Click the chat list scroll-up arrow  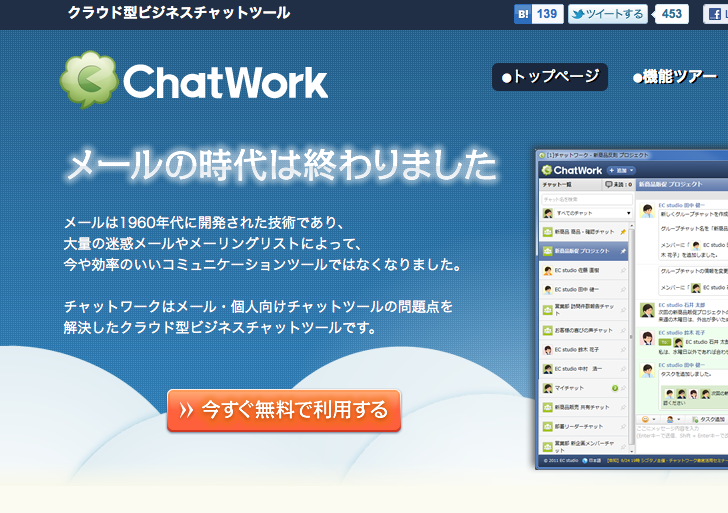point(631,225)
